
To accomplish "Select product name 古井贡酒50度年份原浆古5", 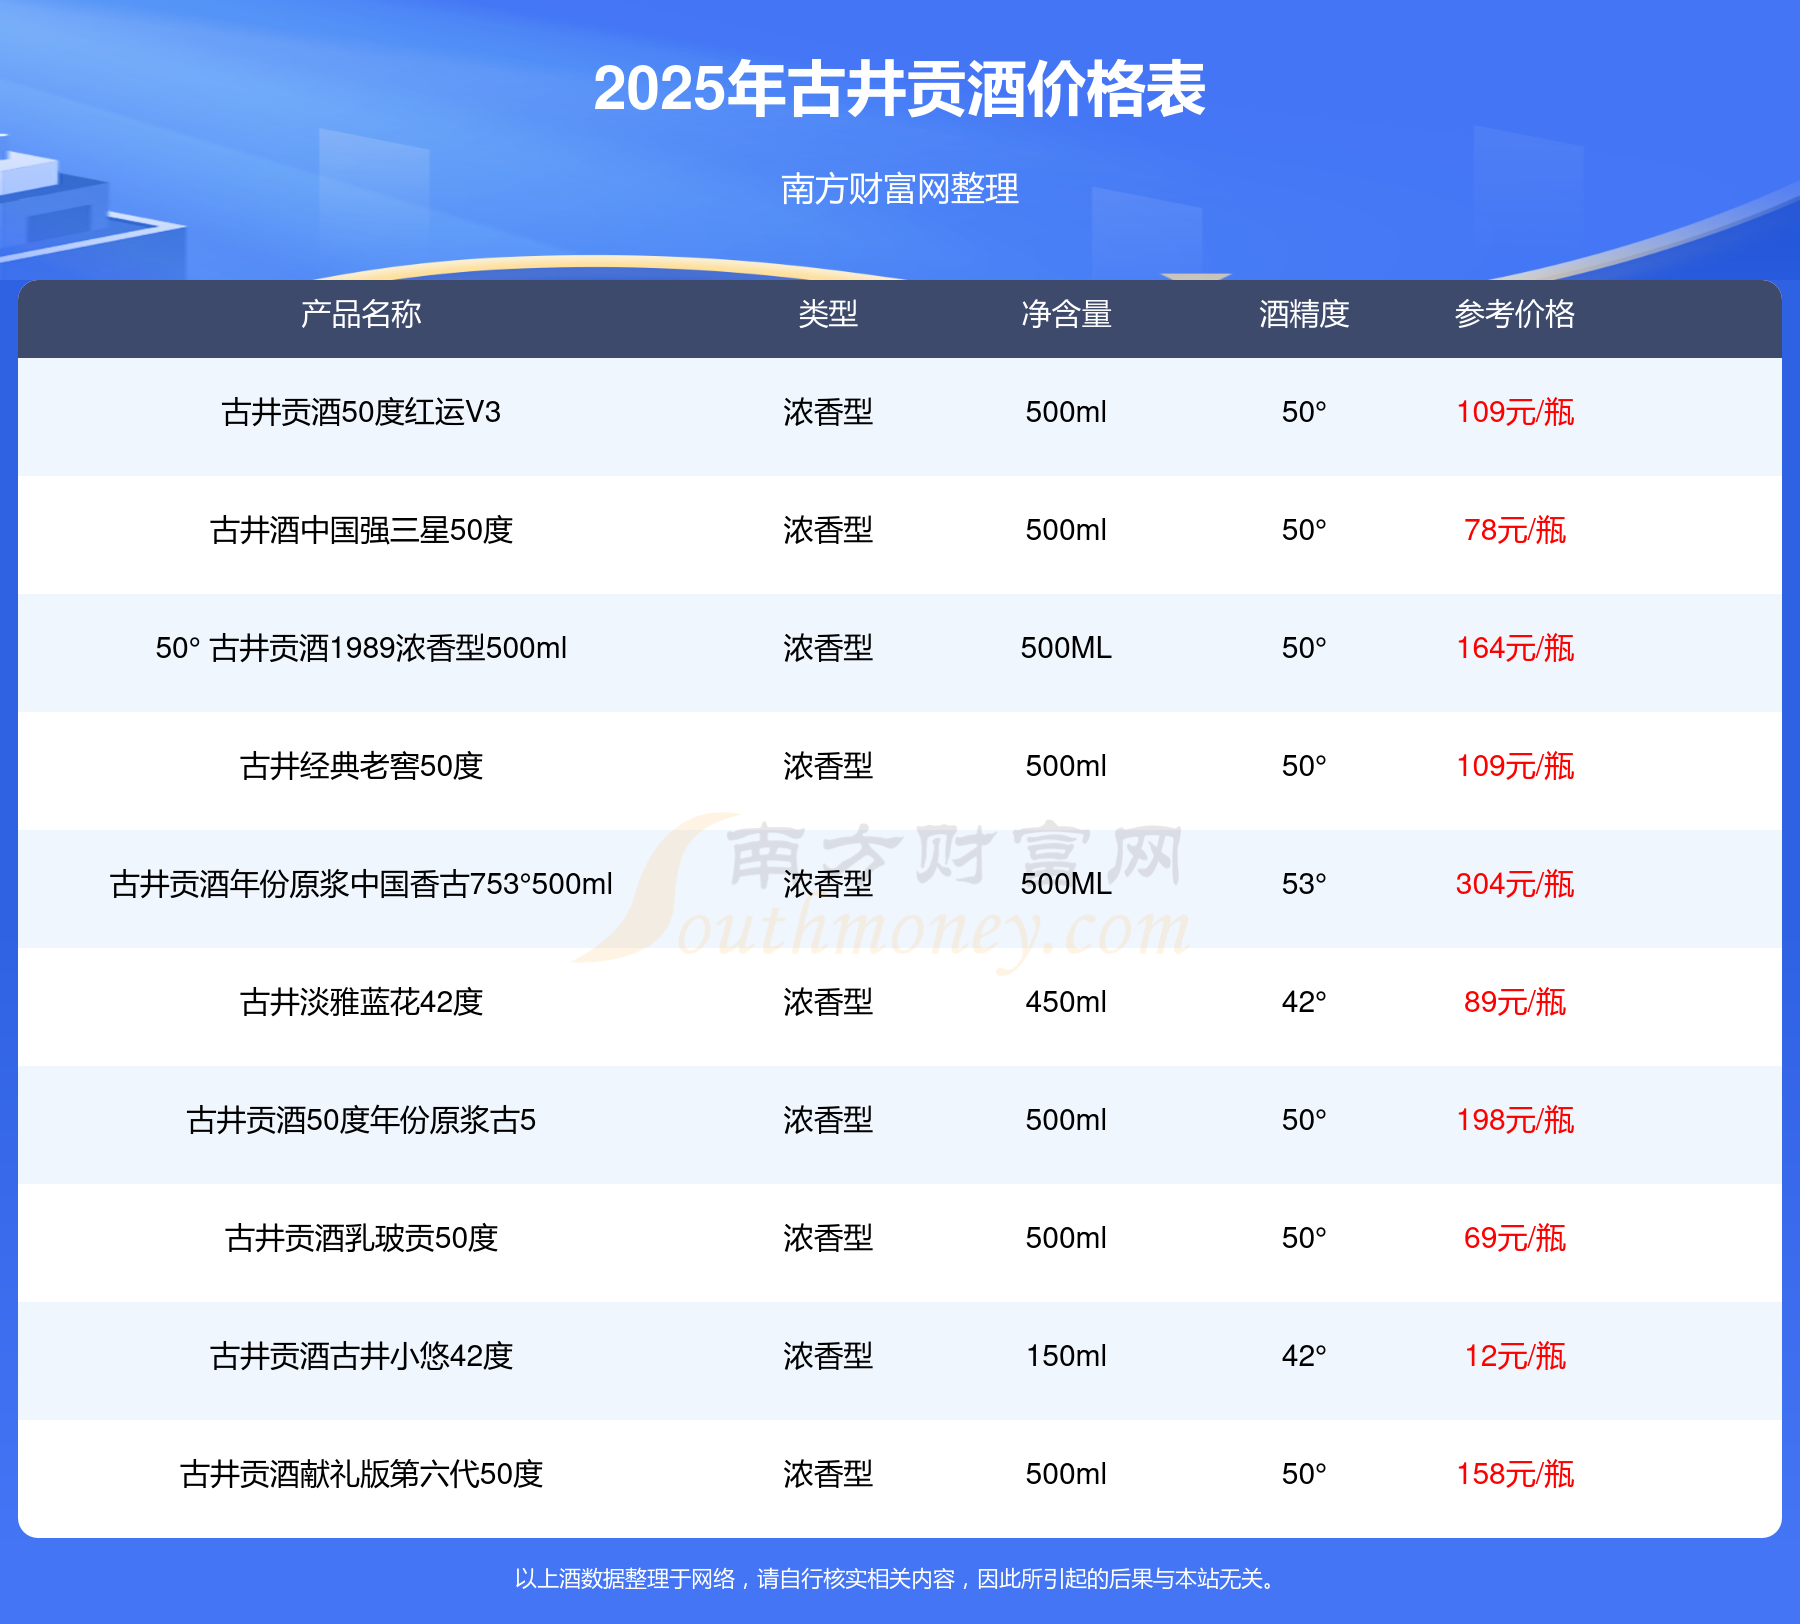I will [361, 1120].
